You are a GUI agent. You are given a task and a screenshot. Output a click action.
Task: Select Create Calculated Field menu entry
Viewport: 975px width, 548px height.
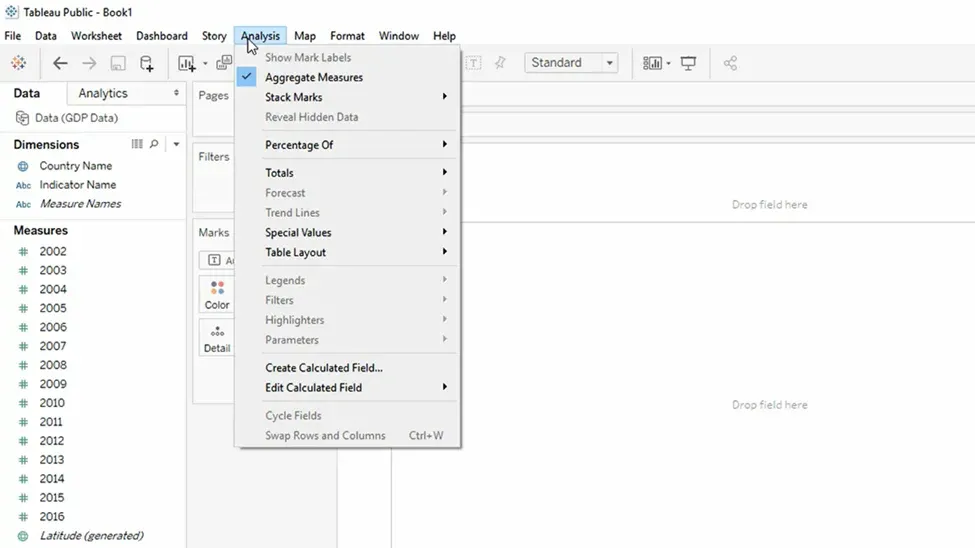coord(323,368)
